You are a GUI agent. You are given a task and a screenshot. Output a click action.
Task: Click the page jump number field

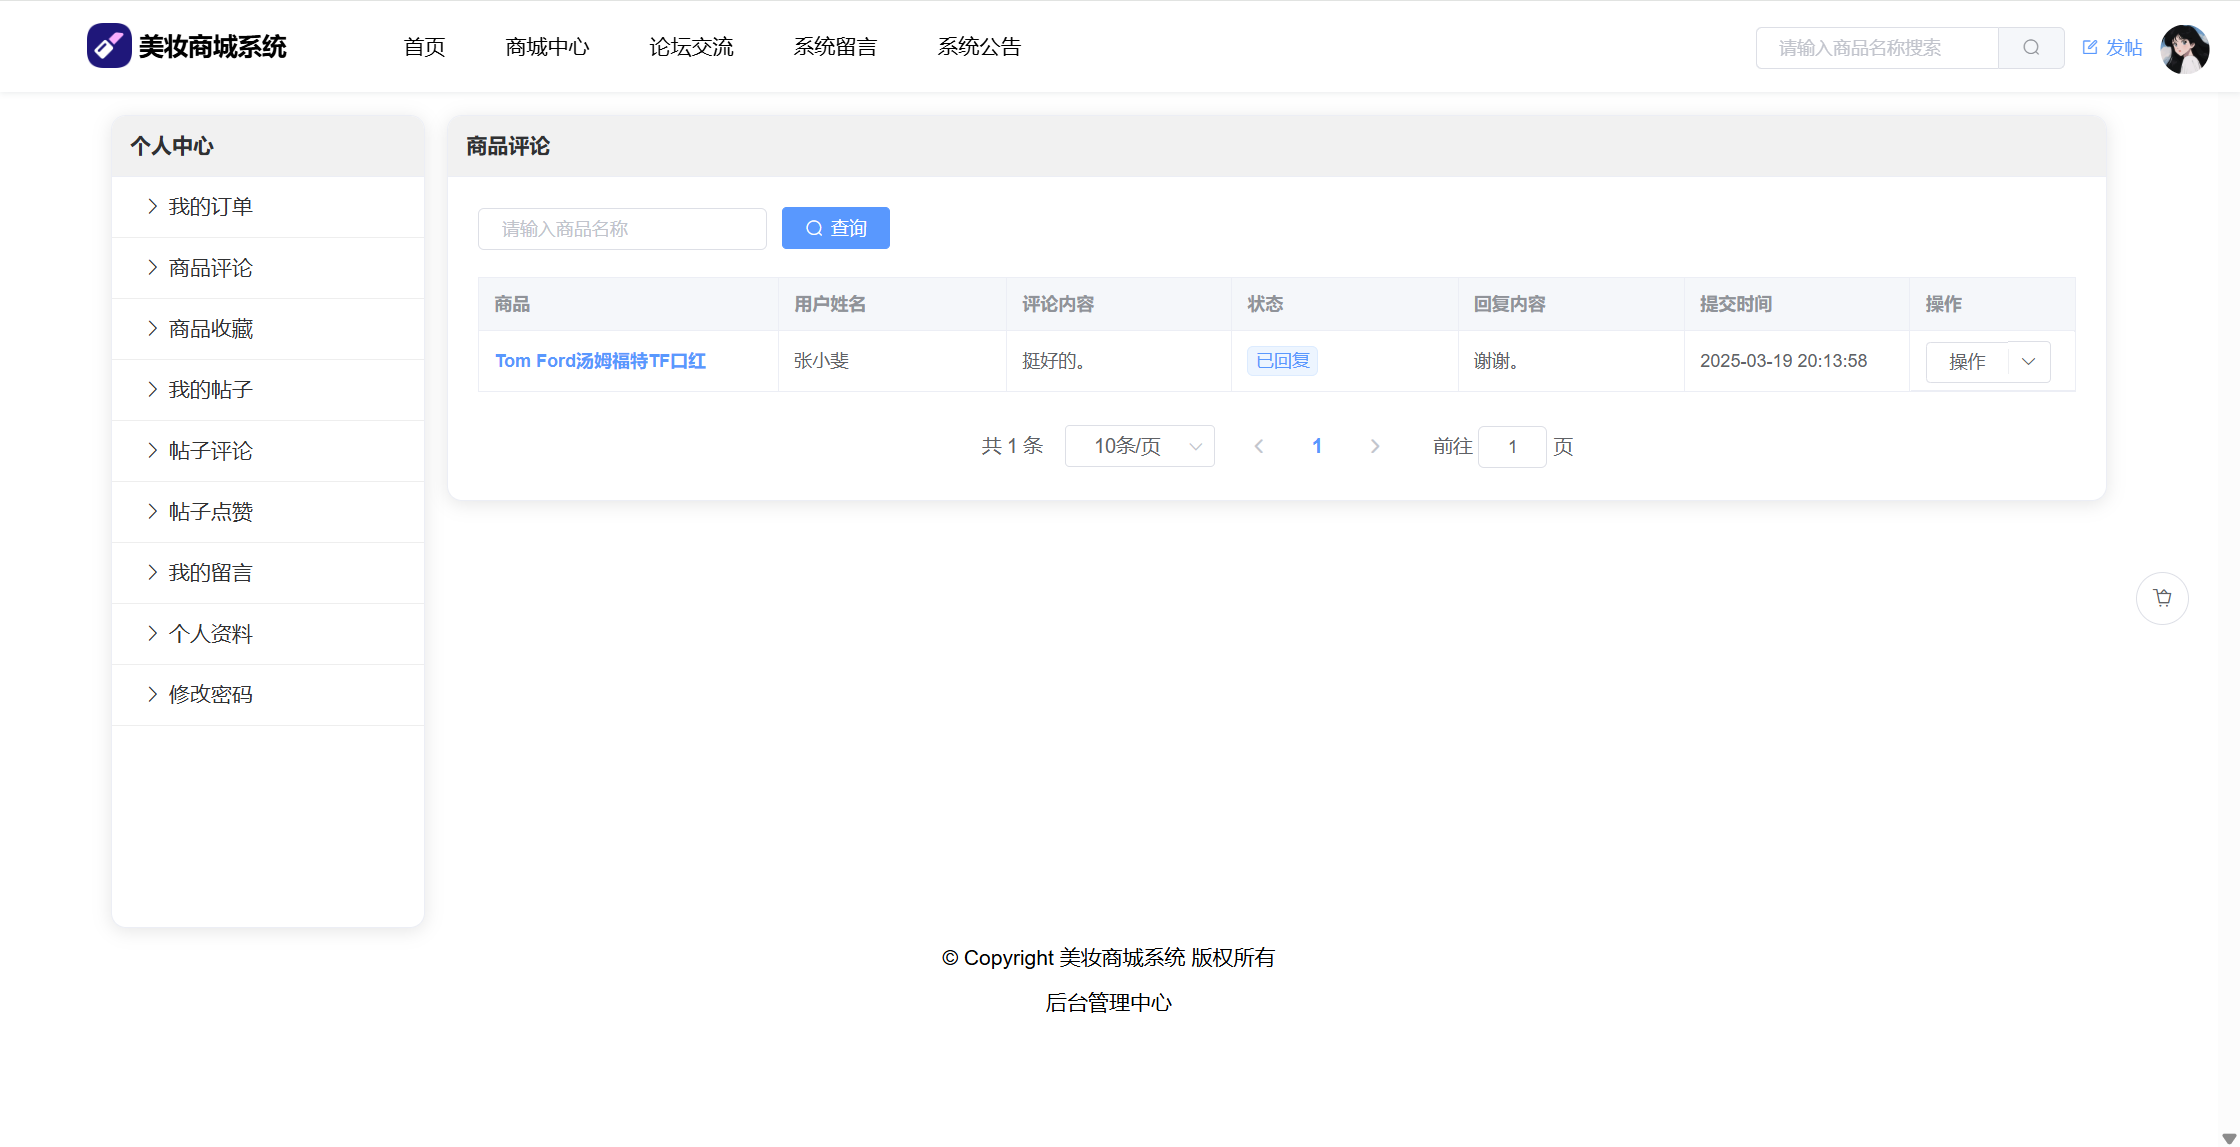[x=1511, y=447]
